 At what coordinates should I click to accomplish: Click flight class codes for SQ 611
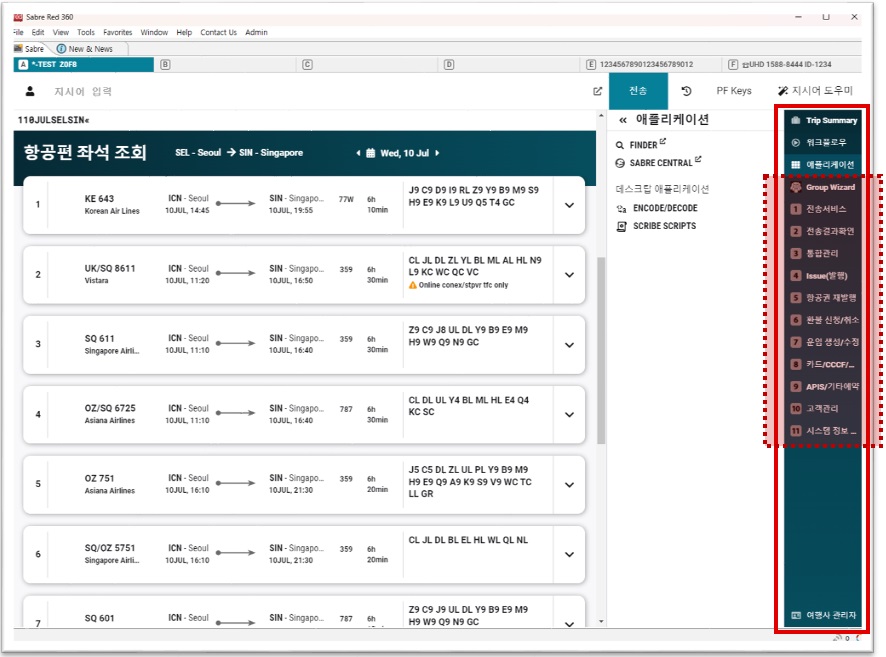(468, 336)
